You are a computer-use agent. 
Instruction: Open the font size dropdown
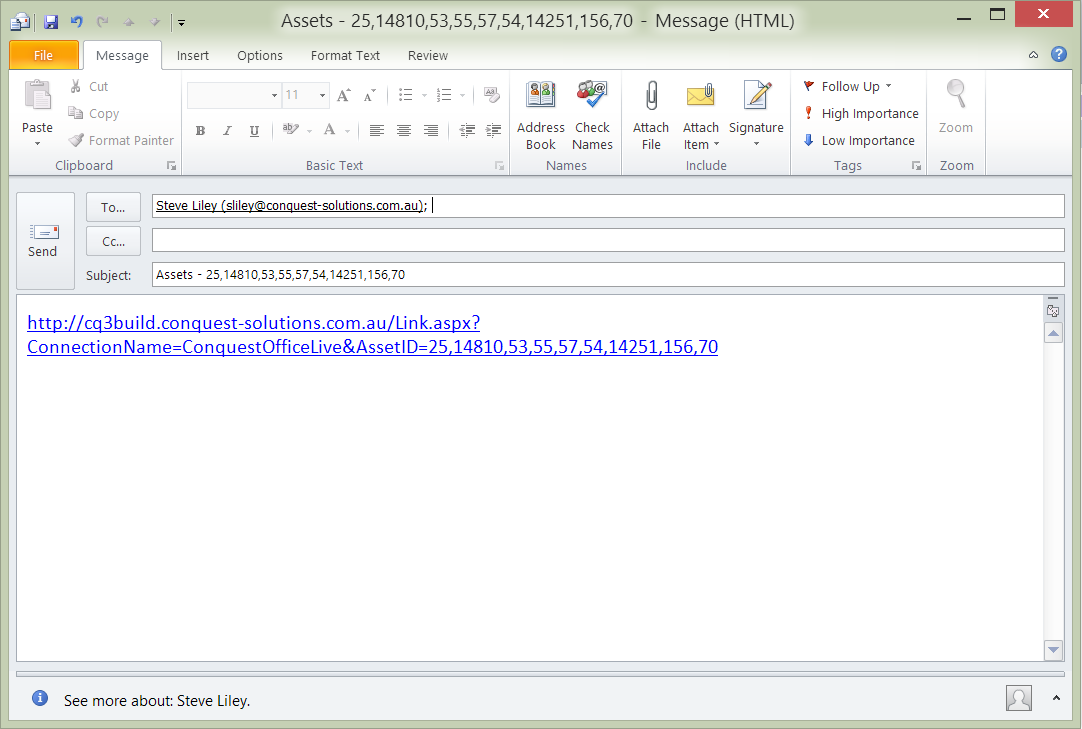pos(322,95)
